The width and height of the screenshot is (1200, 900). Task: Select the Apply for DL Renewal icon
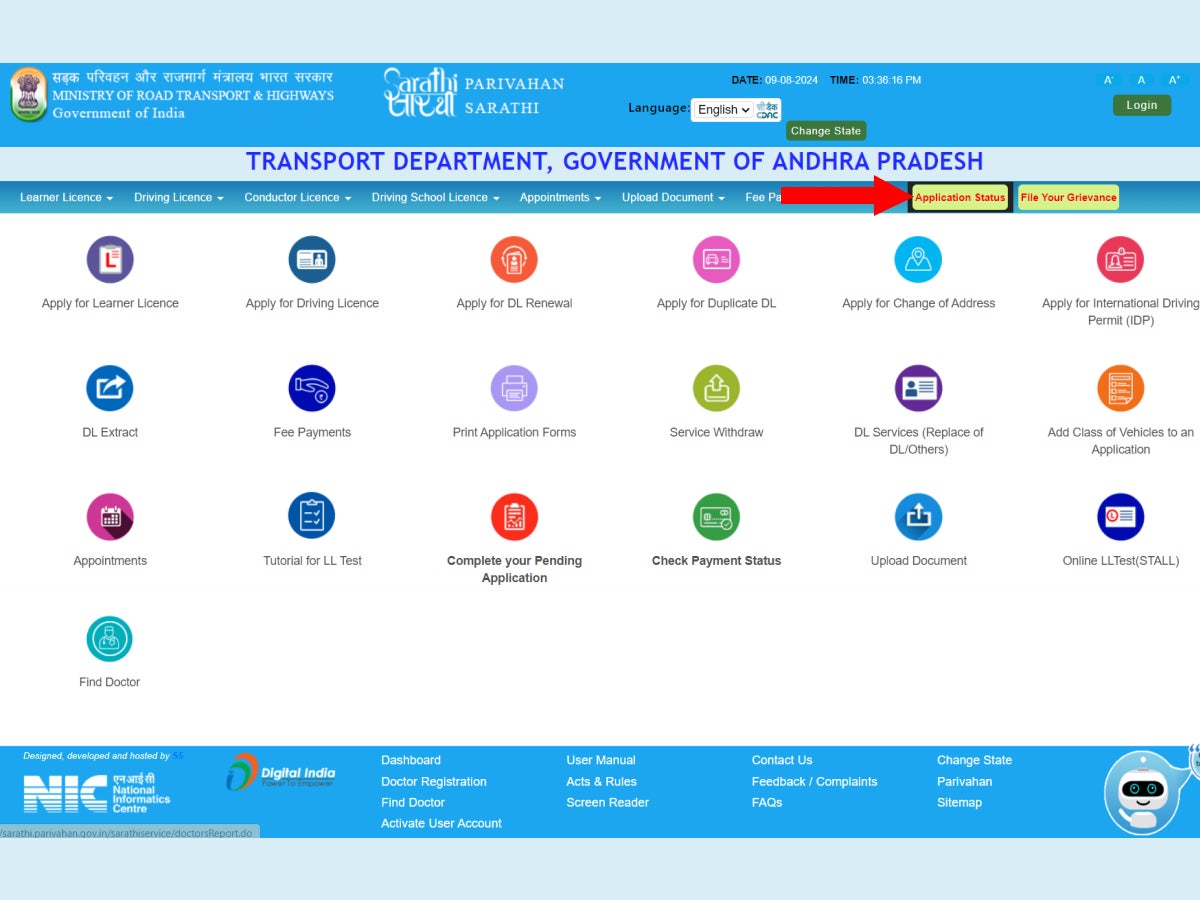pos(514,260)
